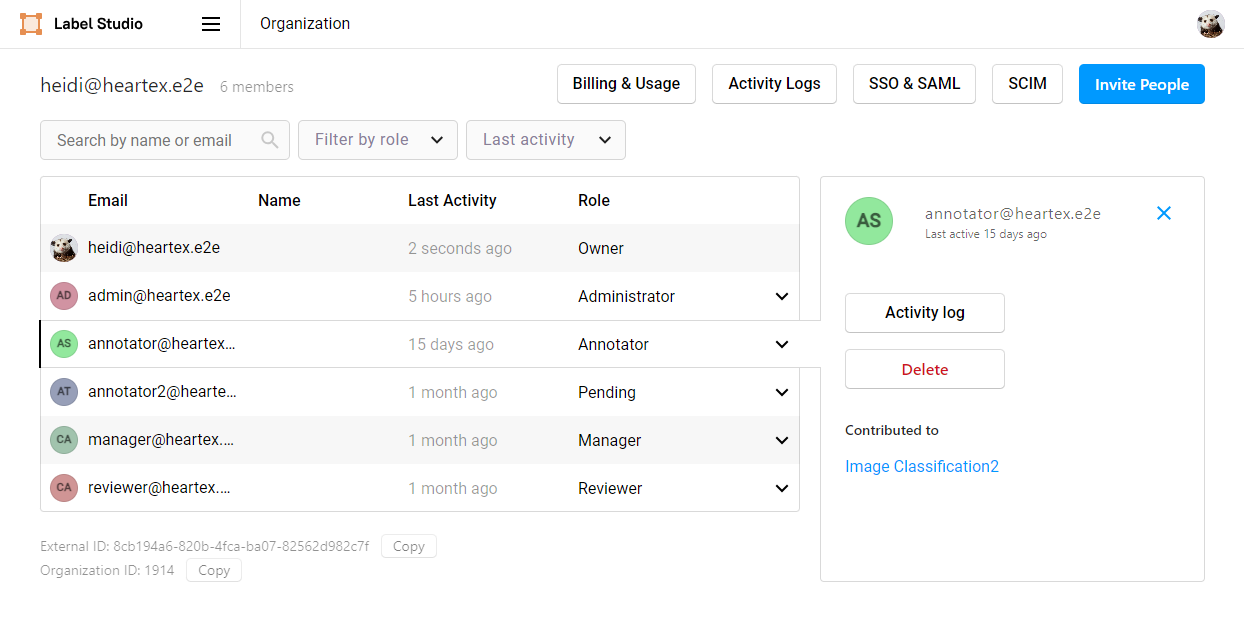Click the AD avatar for admin@heartex.e2e
The image size is (1244, 618).
click(63, 296)
